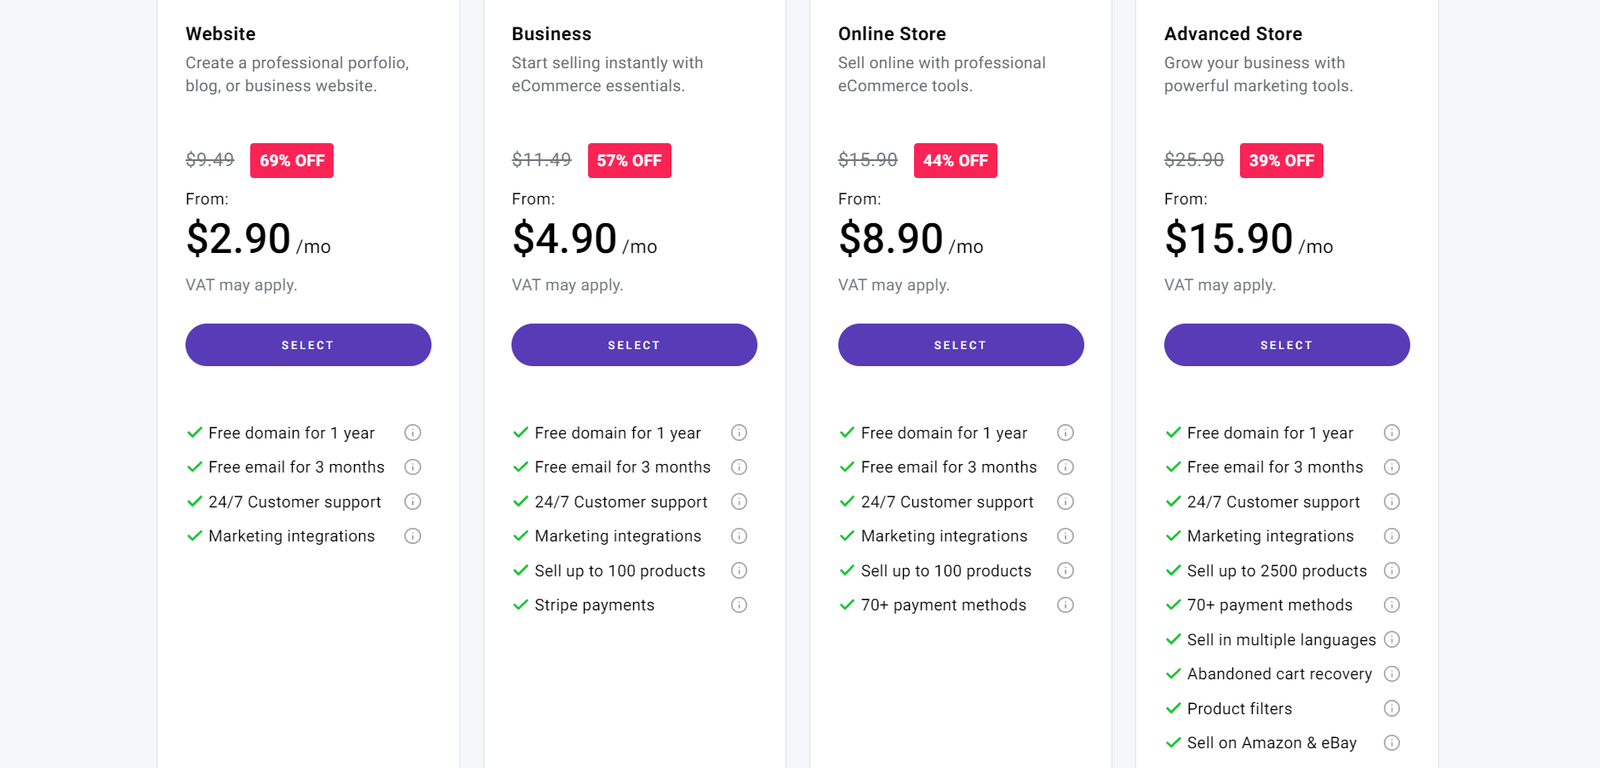Viewport: 1600px width, 768px height.
Task: Open info for Website plan 24/7 Customer support
Action: tap(412, 502)
